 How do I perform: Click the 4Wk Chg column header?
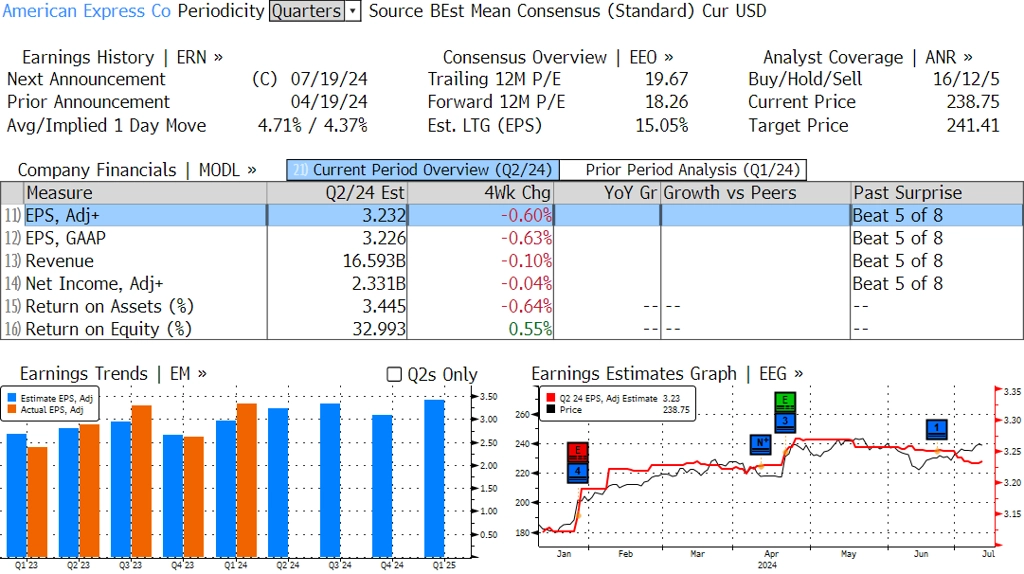click(480, 193)
